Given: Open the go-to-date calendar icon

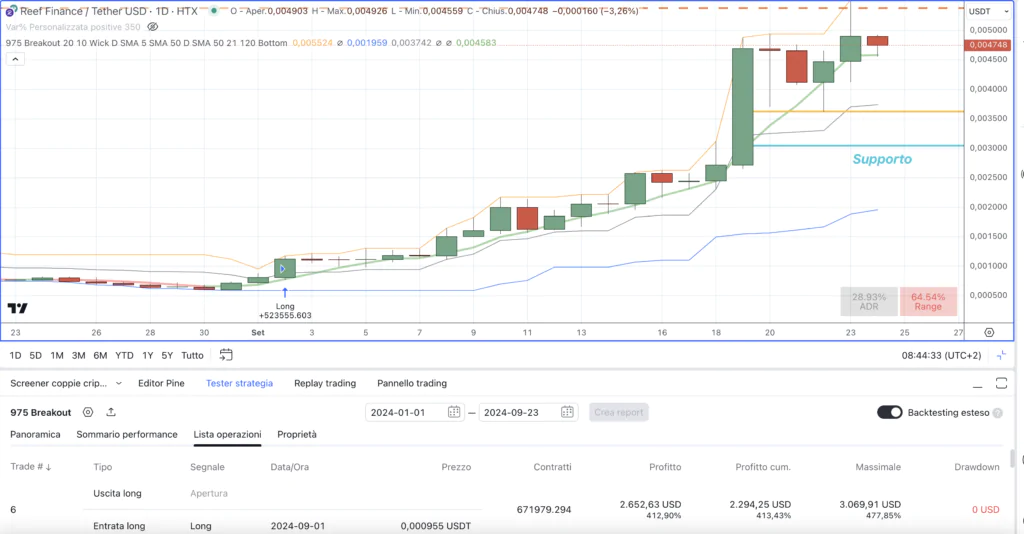Looking at the screenshot, I should [x=226, y=355].
